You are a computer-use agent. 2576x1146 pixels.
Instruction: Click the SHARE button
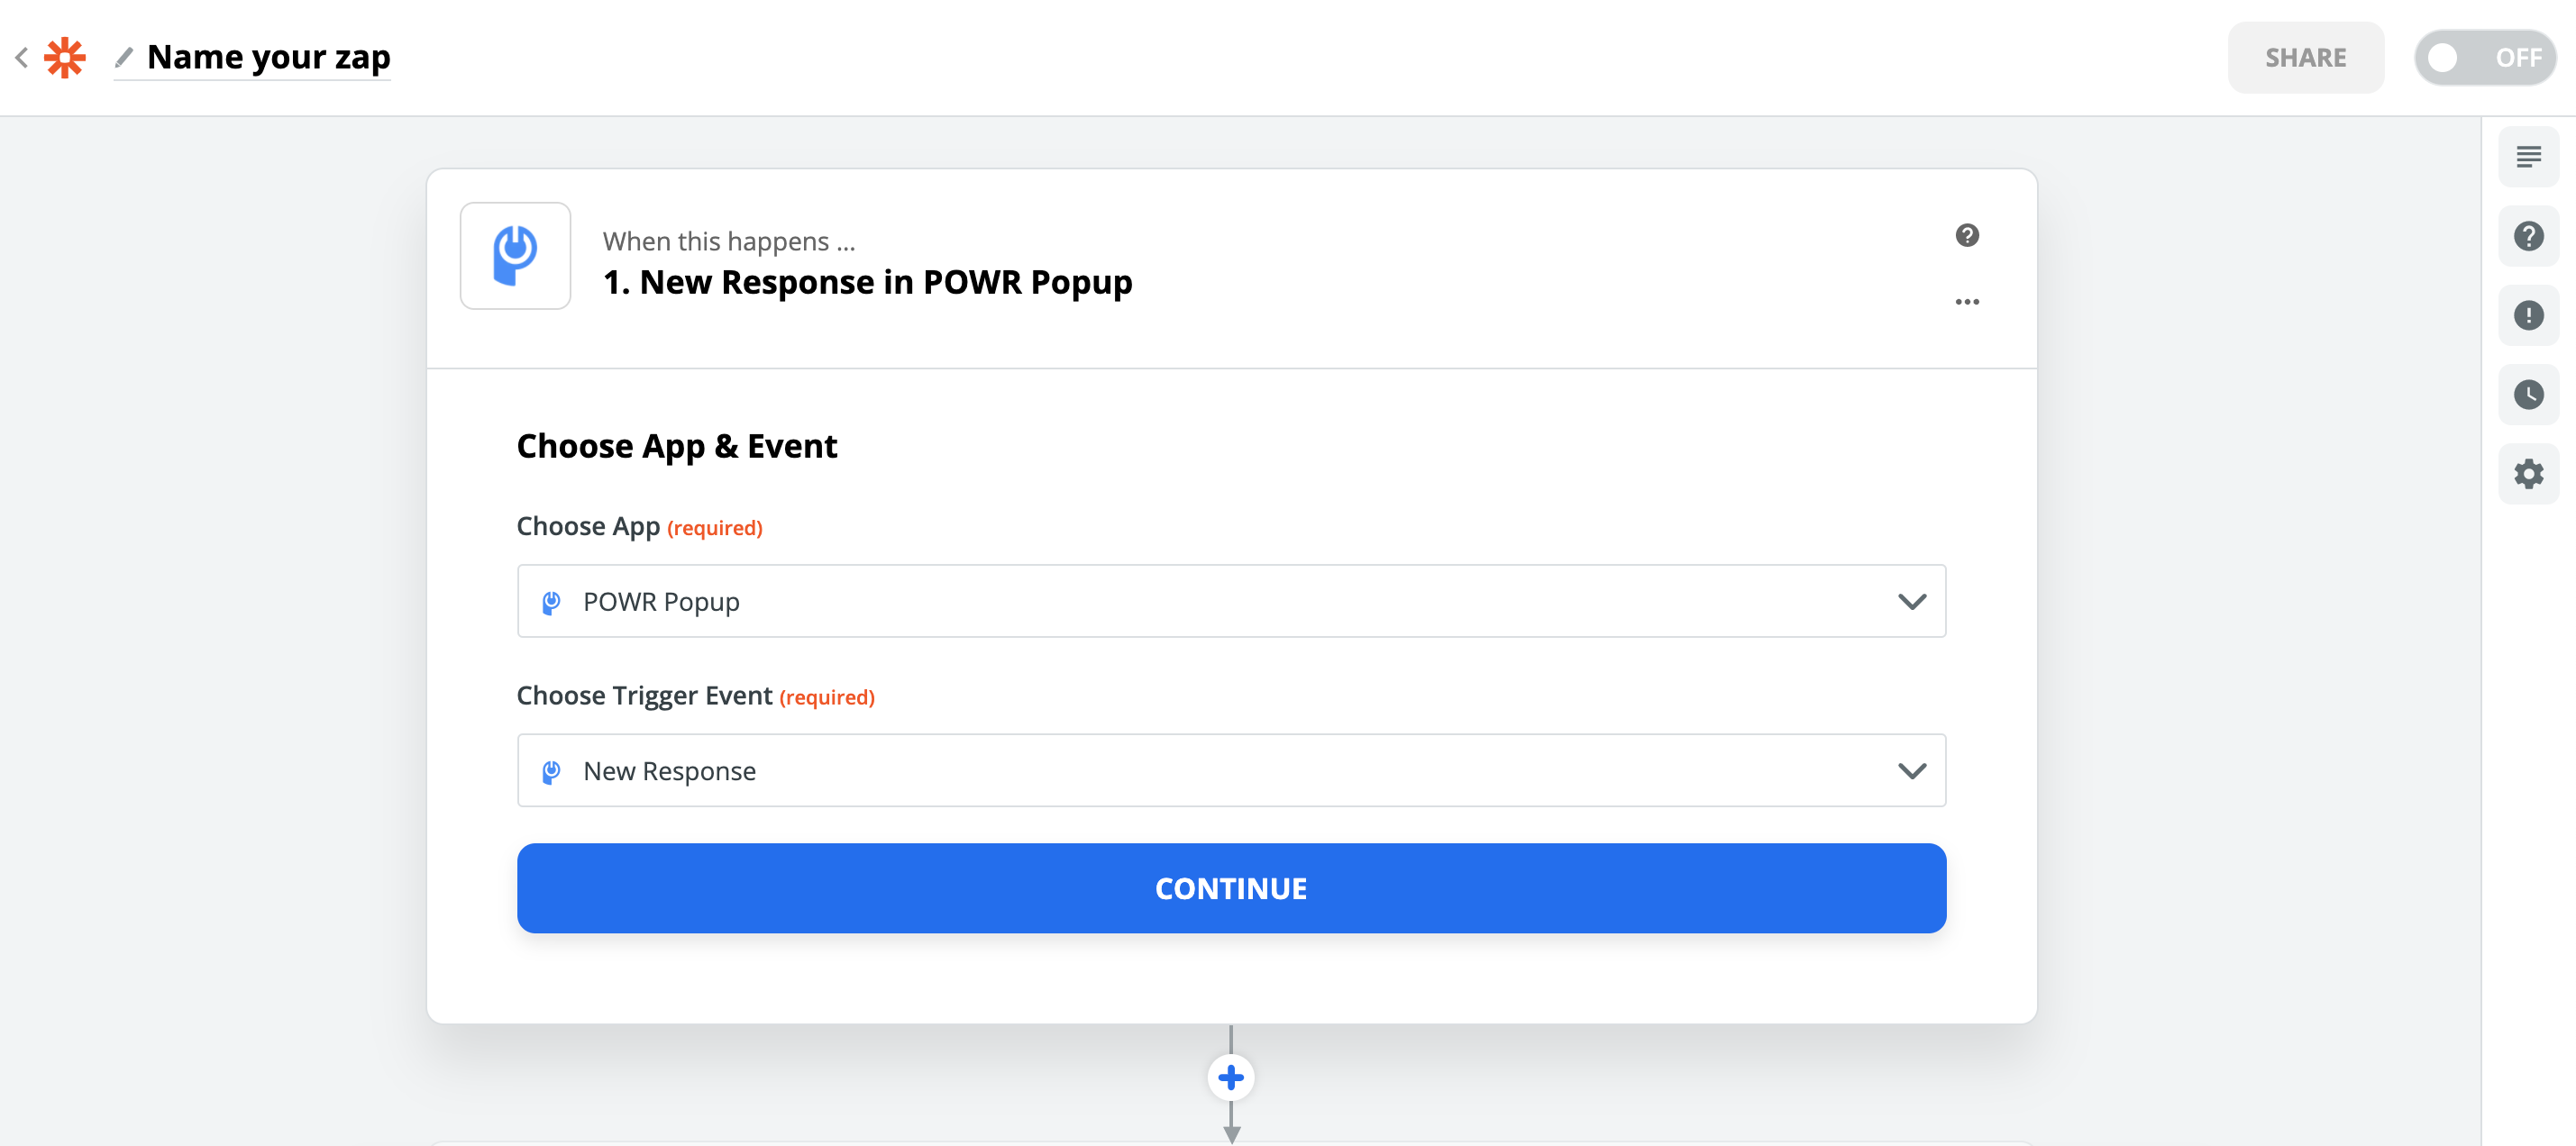point(2305,57)
